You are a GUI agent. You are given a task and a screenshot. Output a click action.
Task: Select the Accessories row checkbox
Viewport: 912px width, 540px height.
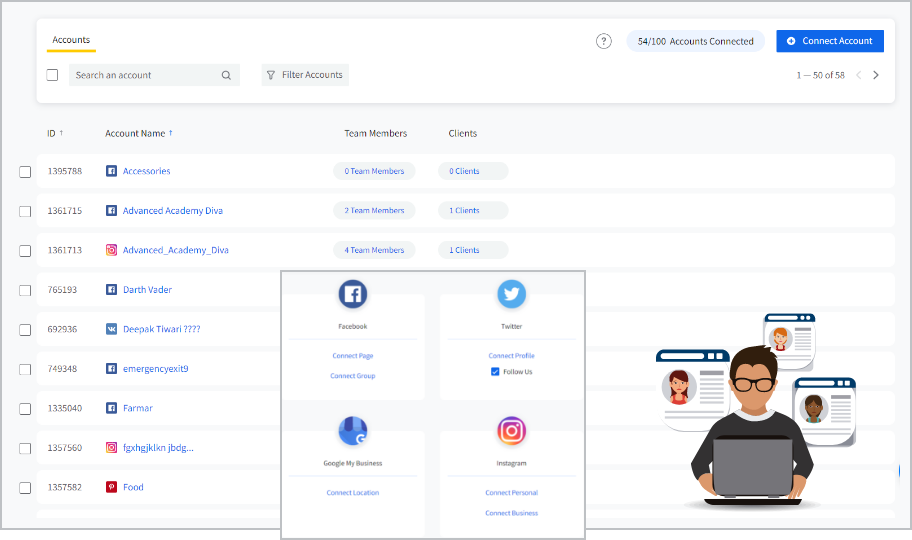tap(25, 172)
